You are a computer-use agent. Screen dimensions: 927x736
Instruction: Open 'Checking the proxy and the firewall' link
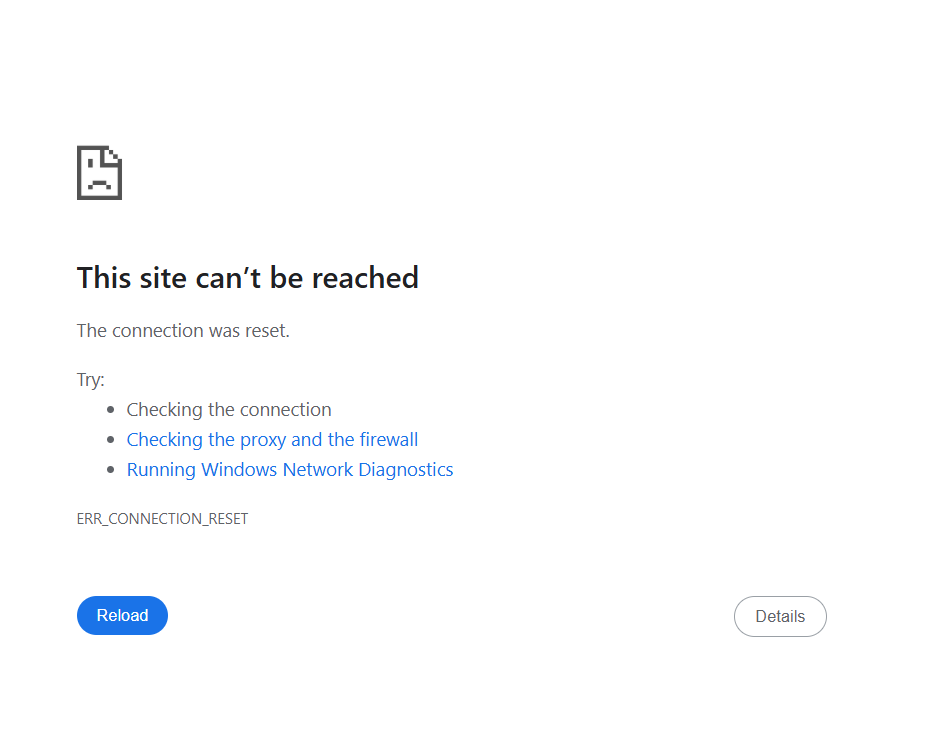(x=272, y=440)
